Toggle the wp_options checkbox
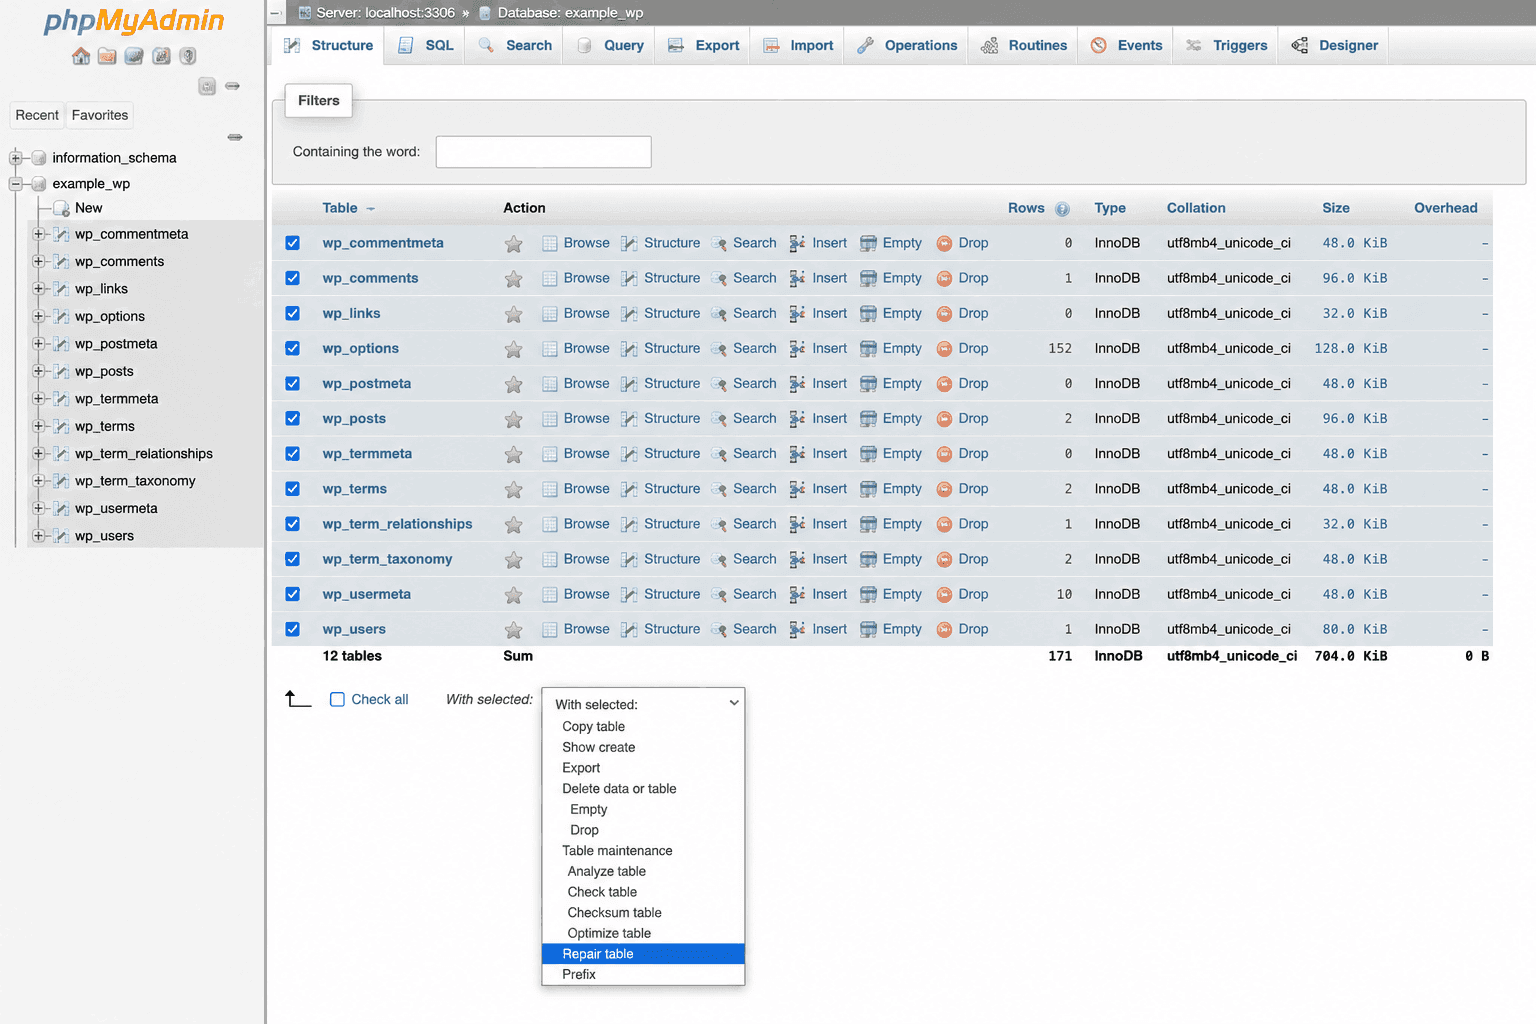The width and height of the screenshot is (1536, 1024). pyautogui.click(x=292, y=348)
